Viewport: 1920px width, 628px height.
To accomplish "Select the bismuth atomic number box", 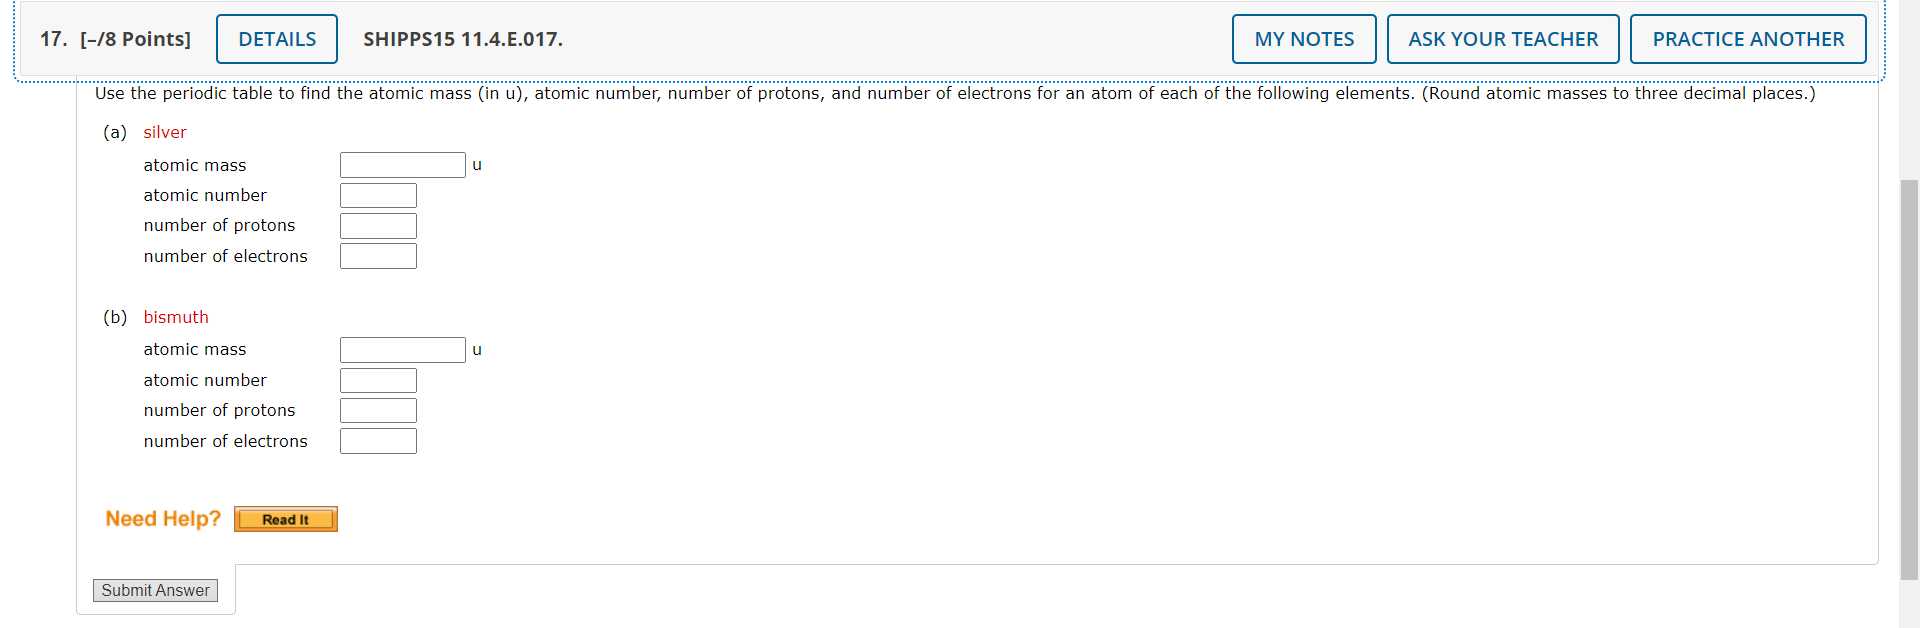I will [x=378, y=380].
